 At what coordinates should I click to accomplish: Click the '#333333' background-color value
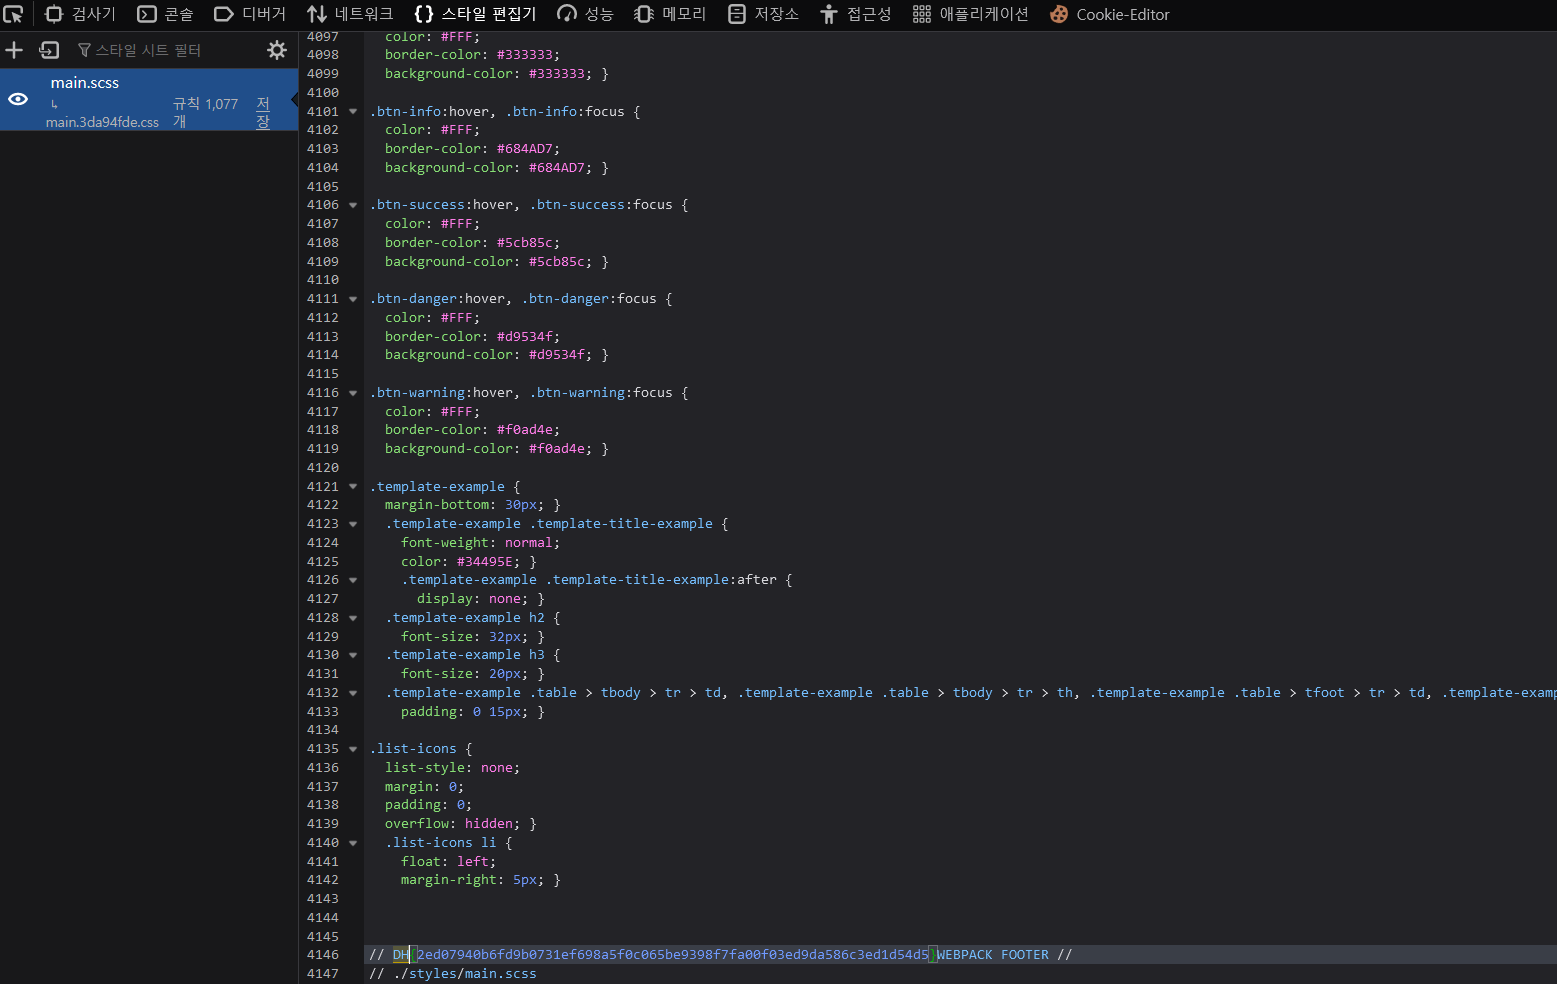tap(556, 74)
